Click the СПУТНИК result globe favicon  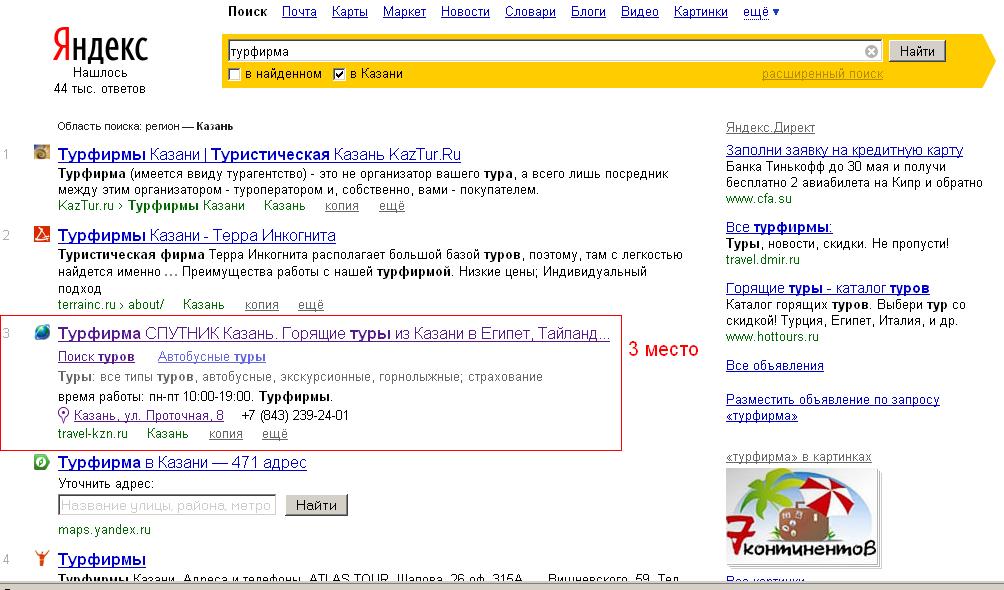[42, 332]
